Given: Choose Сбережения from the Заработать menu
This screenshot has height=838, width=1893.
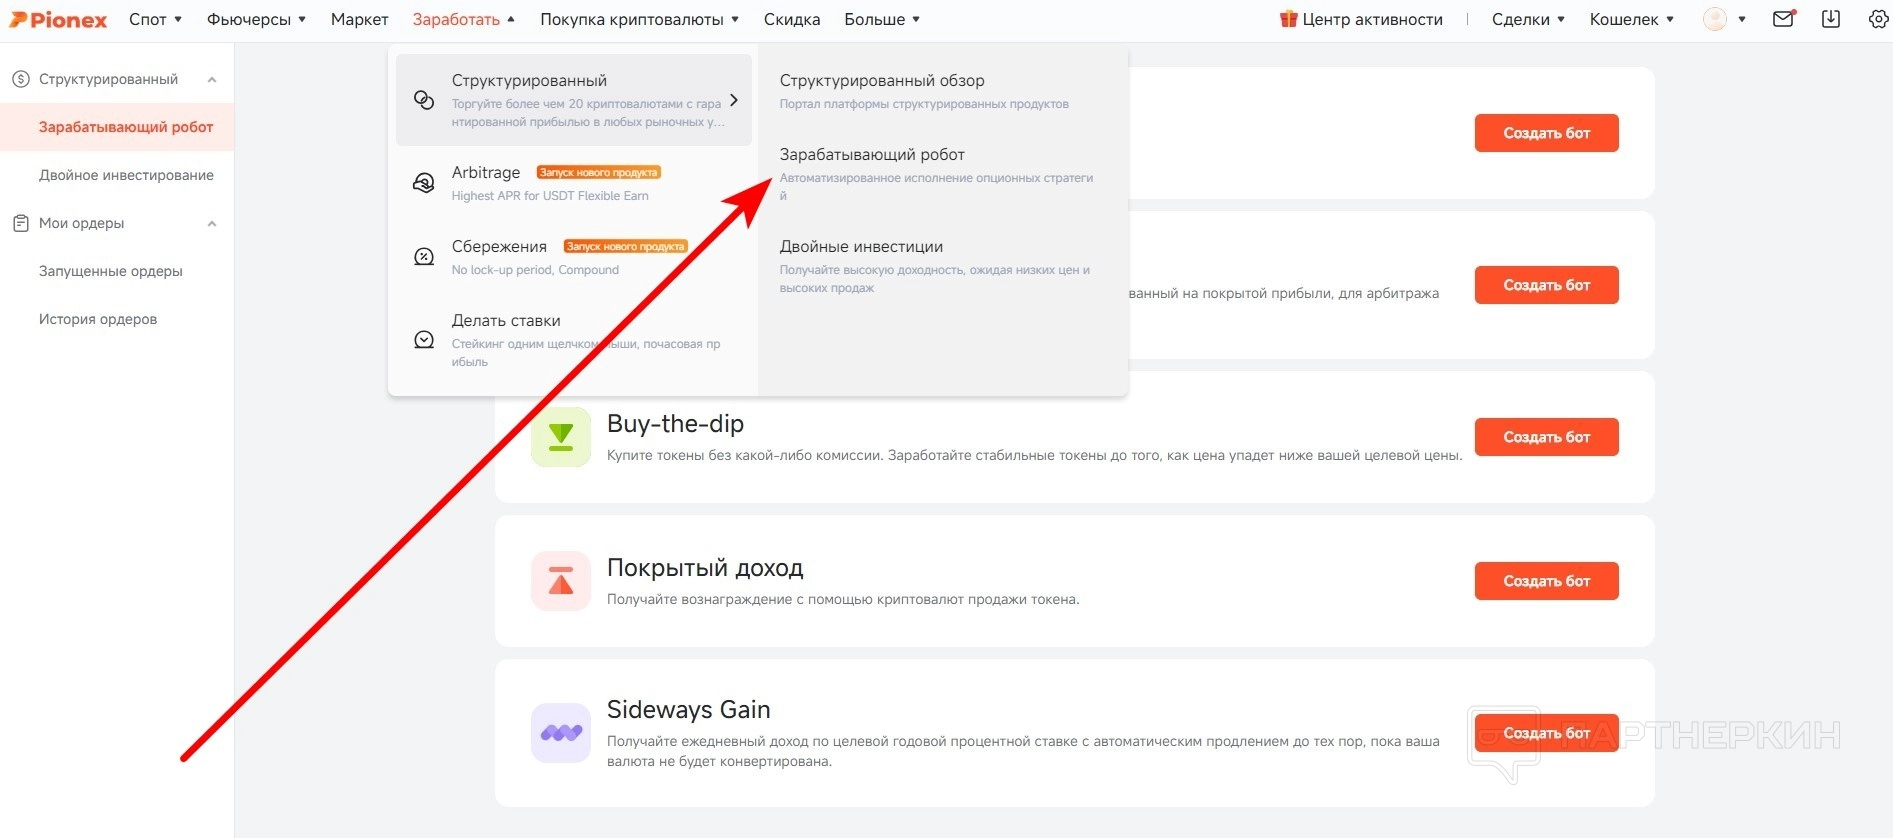Looking at the screenshot, I should click(x=499, y=247).
